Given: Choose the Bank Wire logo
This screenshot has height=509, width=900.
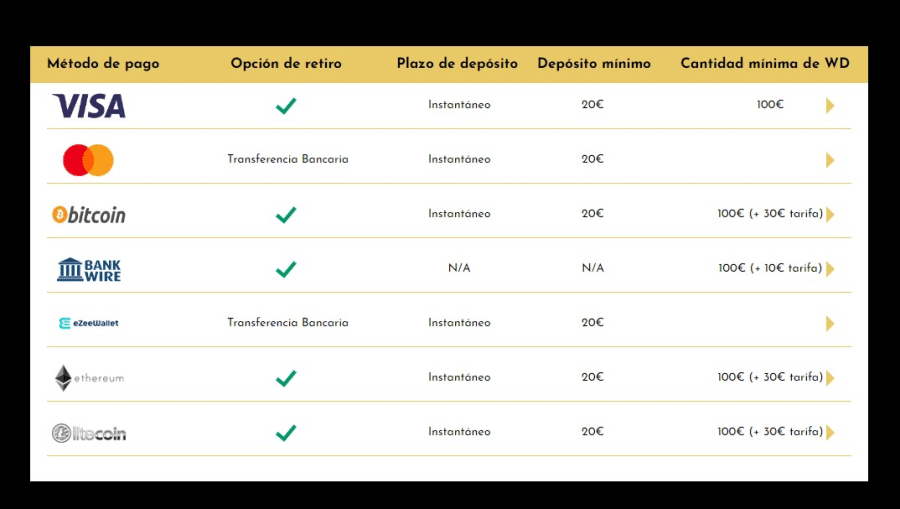Looking at the screenshot, I should pyautogui.click(x=89, y=269).
